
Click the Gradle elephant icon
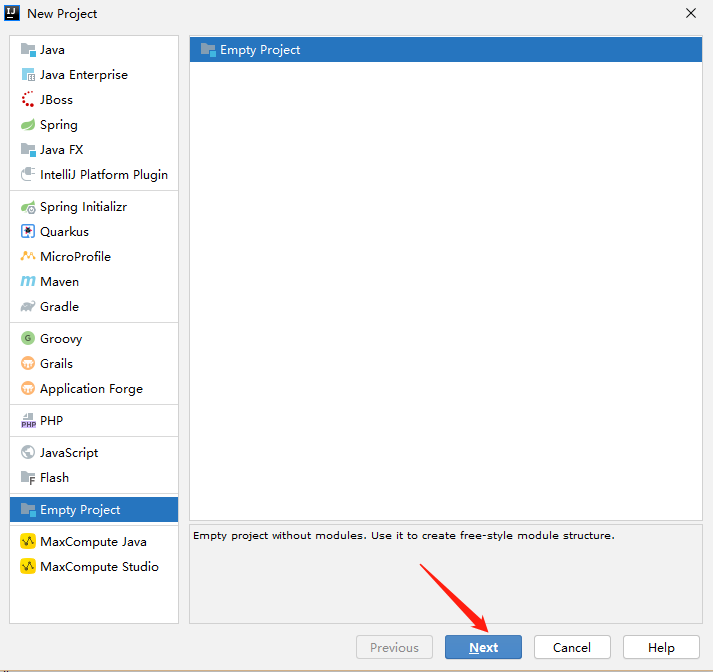click(28, 306)
